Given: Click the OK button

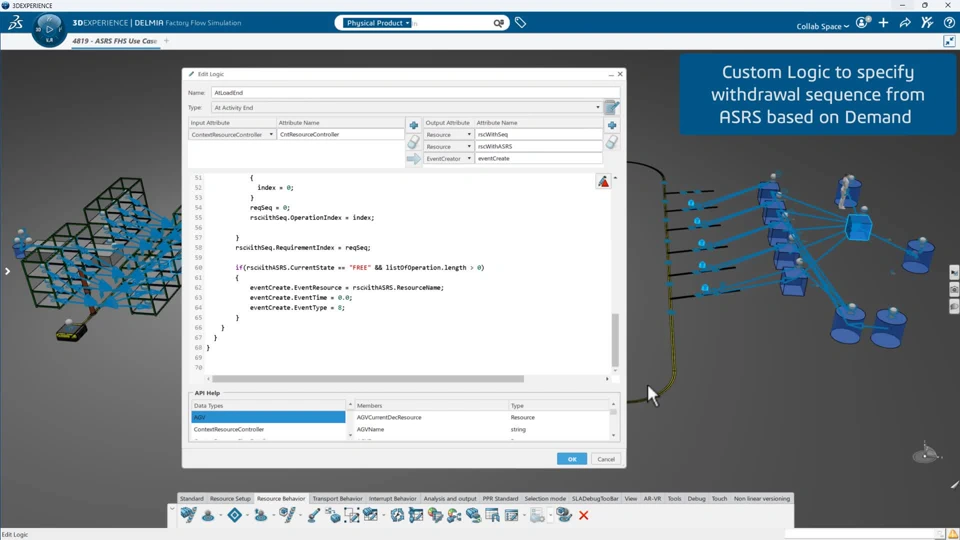Looking at the screenshot, I should click(572, 459).
